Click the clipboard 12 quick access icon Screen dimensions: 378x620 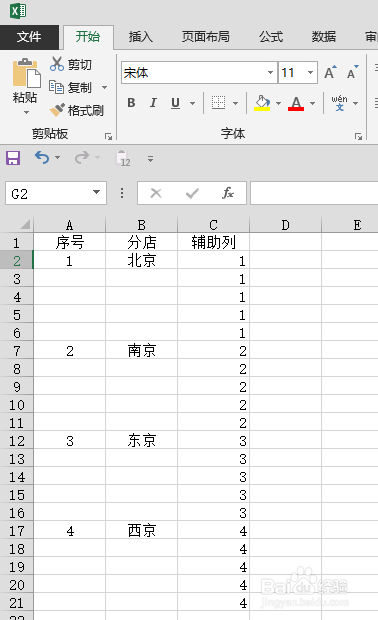click(x=123, y=158)
